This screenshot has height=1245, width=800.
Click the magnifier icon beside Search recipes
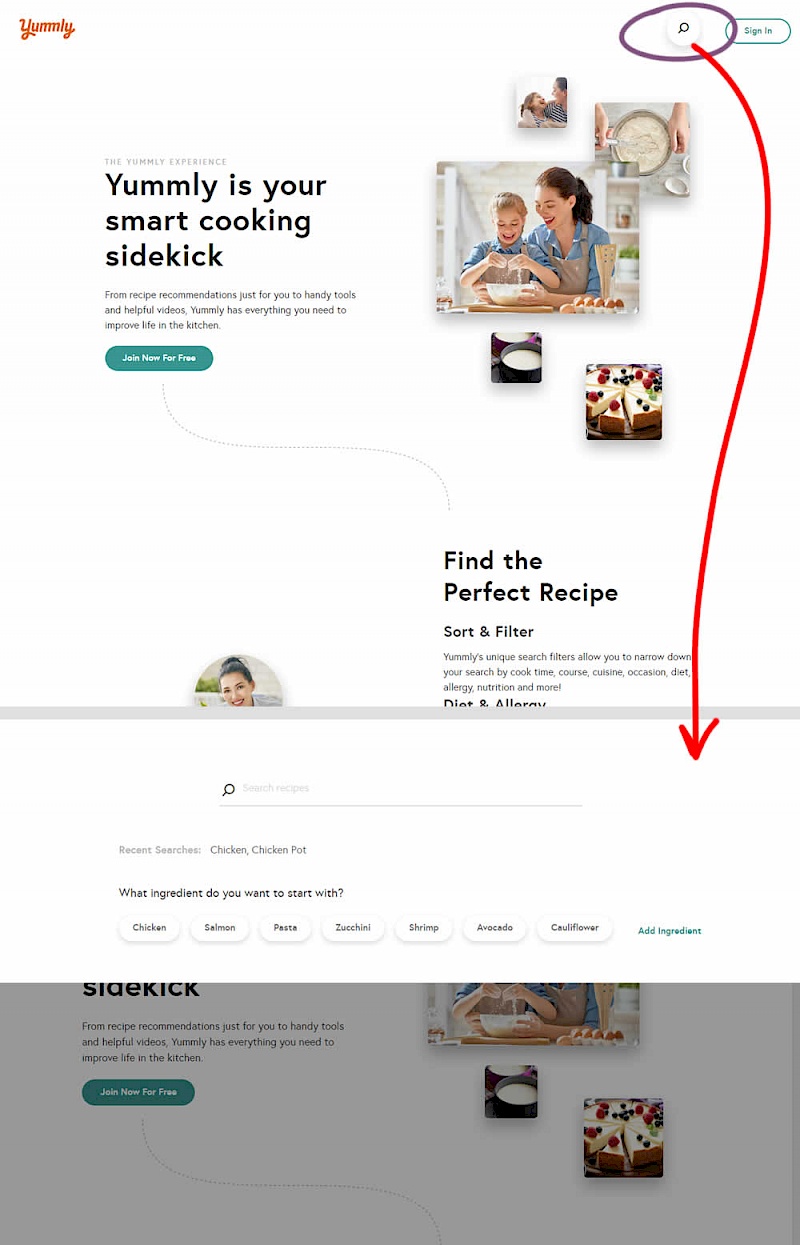pyautogui.click(x=228, y=789)
